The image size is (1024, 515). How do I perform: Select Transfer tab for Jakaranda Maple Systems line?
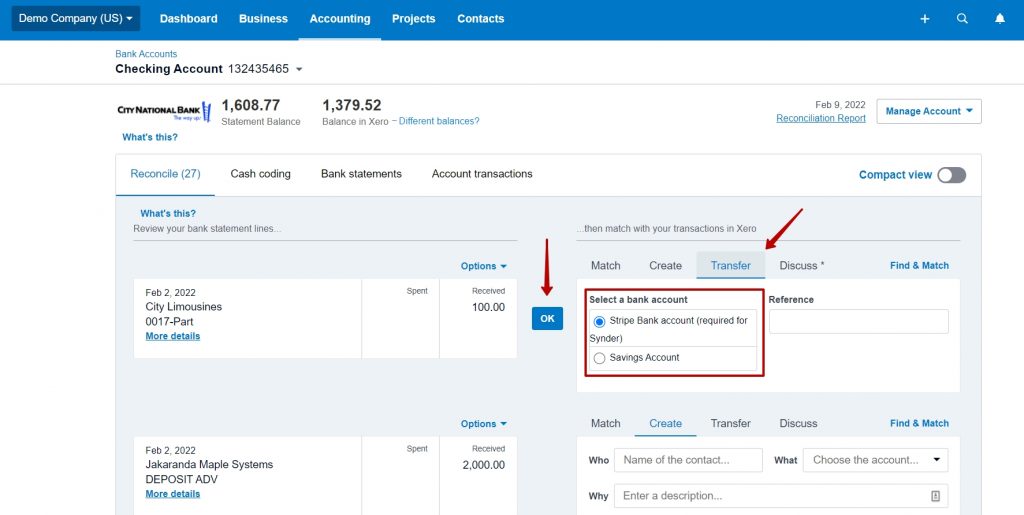pos(731,424)
